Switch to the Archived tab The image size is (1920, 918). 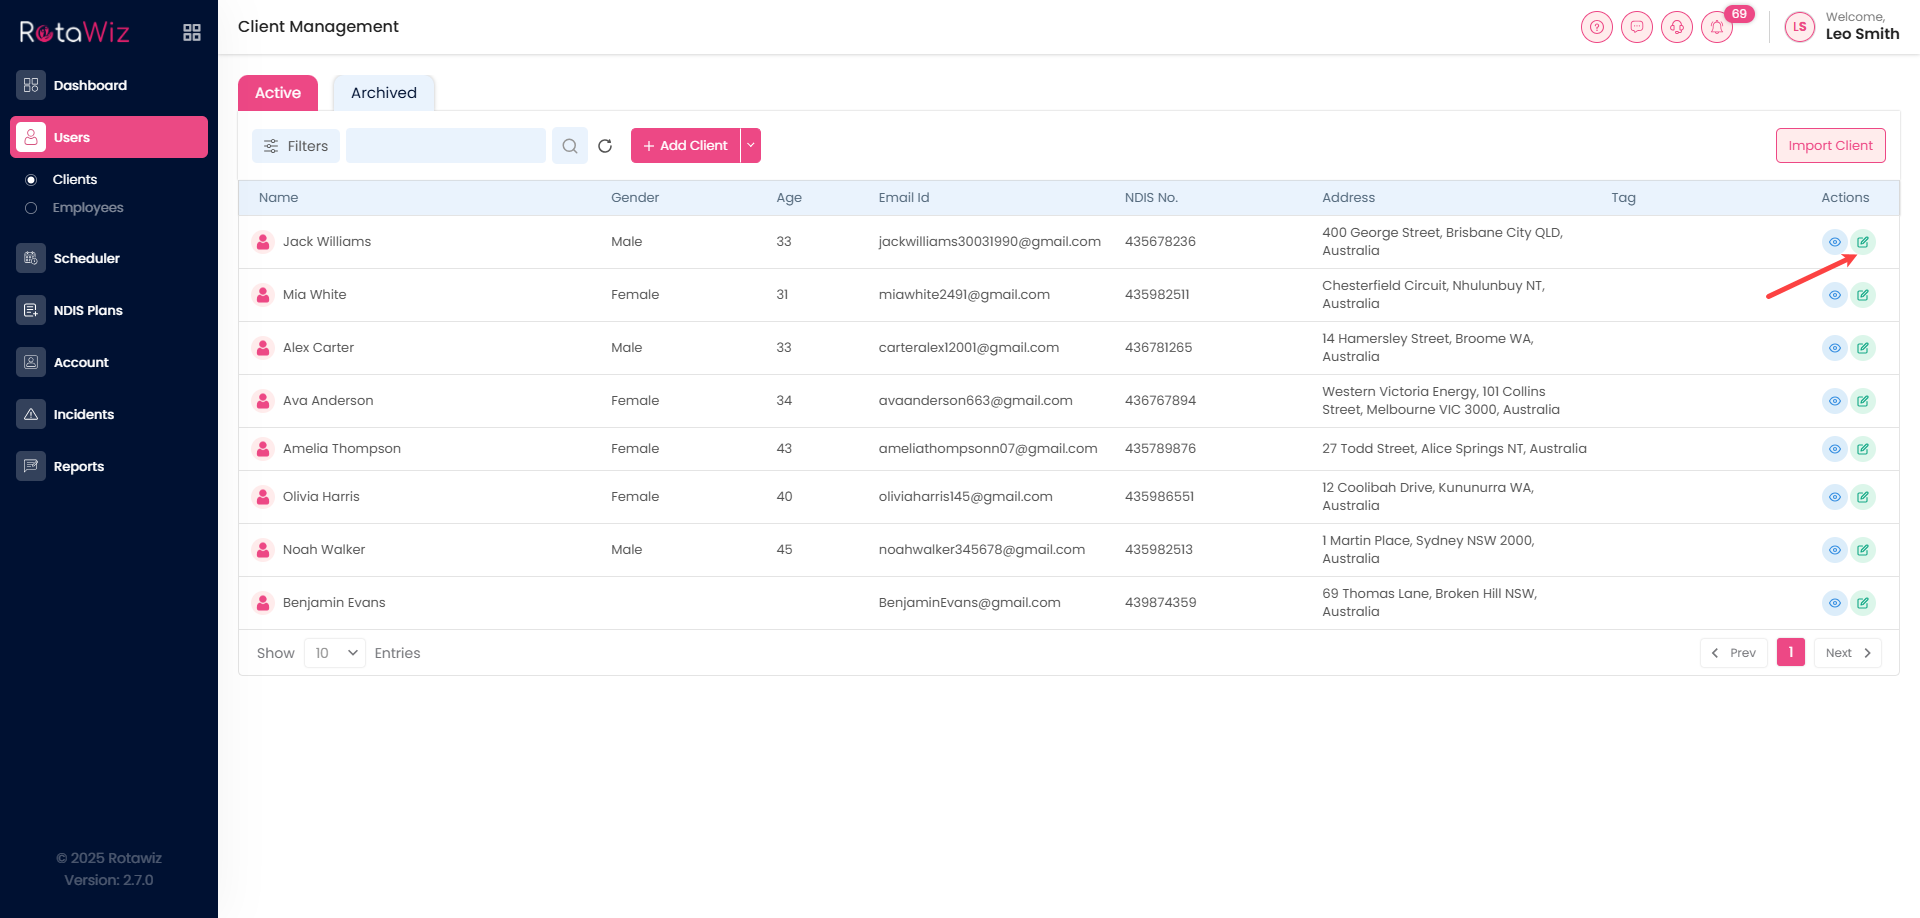(383, 93)
